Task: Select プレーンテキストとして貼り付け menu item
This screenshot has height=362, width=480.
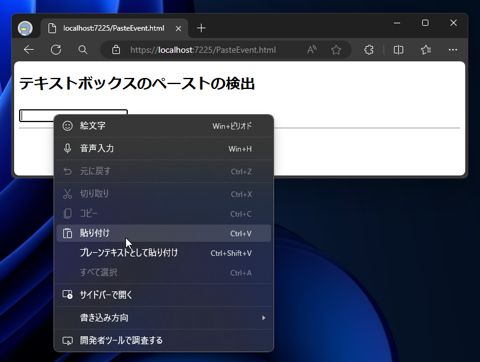Action: [164, 253]
